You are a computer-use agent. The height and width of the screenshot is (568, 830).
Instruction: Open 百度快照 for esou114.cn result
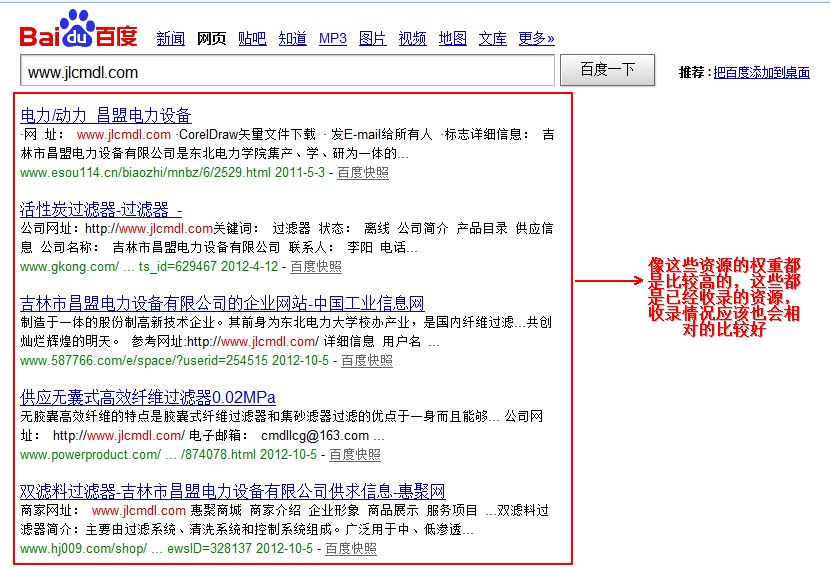tap(363, 173)
